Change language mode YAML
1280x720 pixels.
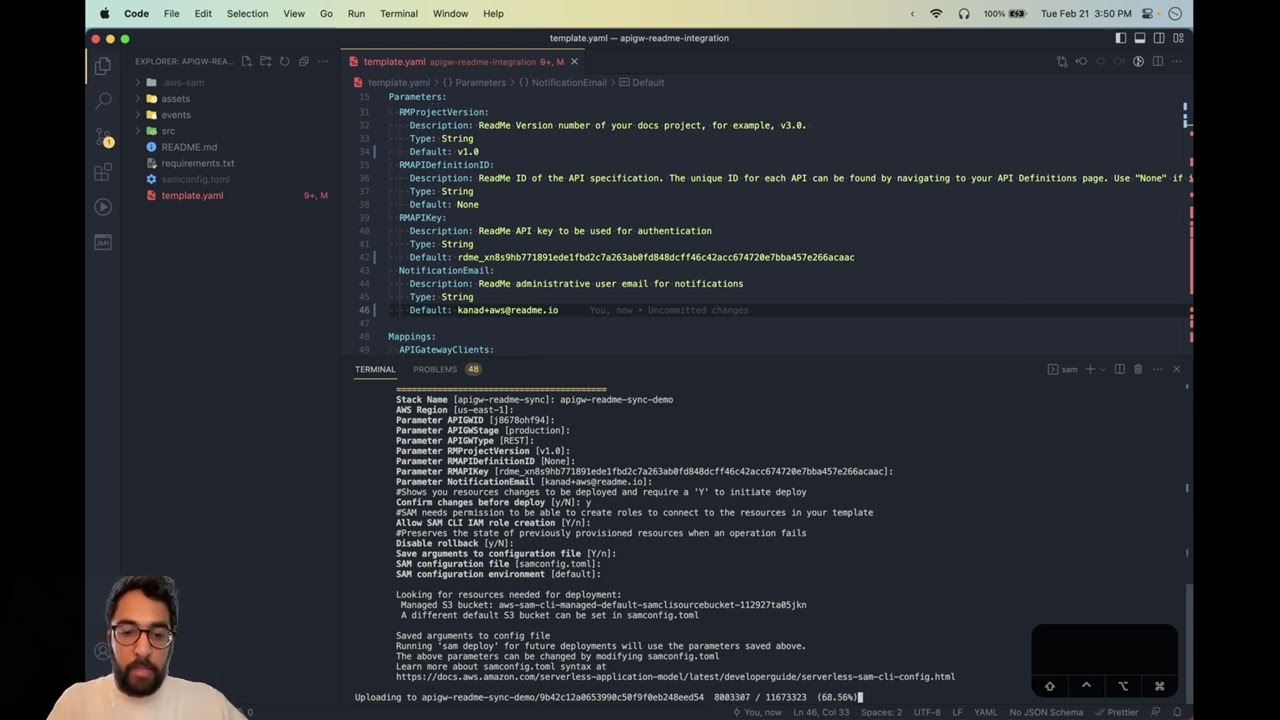coord(986,712)
